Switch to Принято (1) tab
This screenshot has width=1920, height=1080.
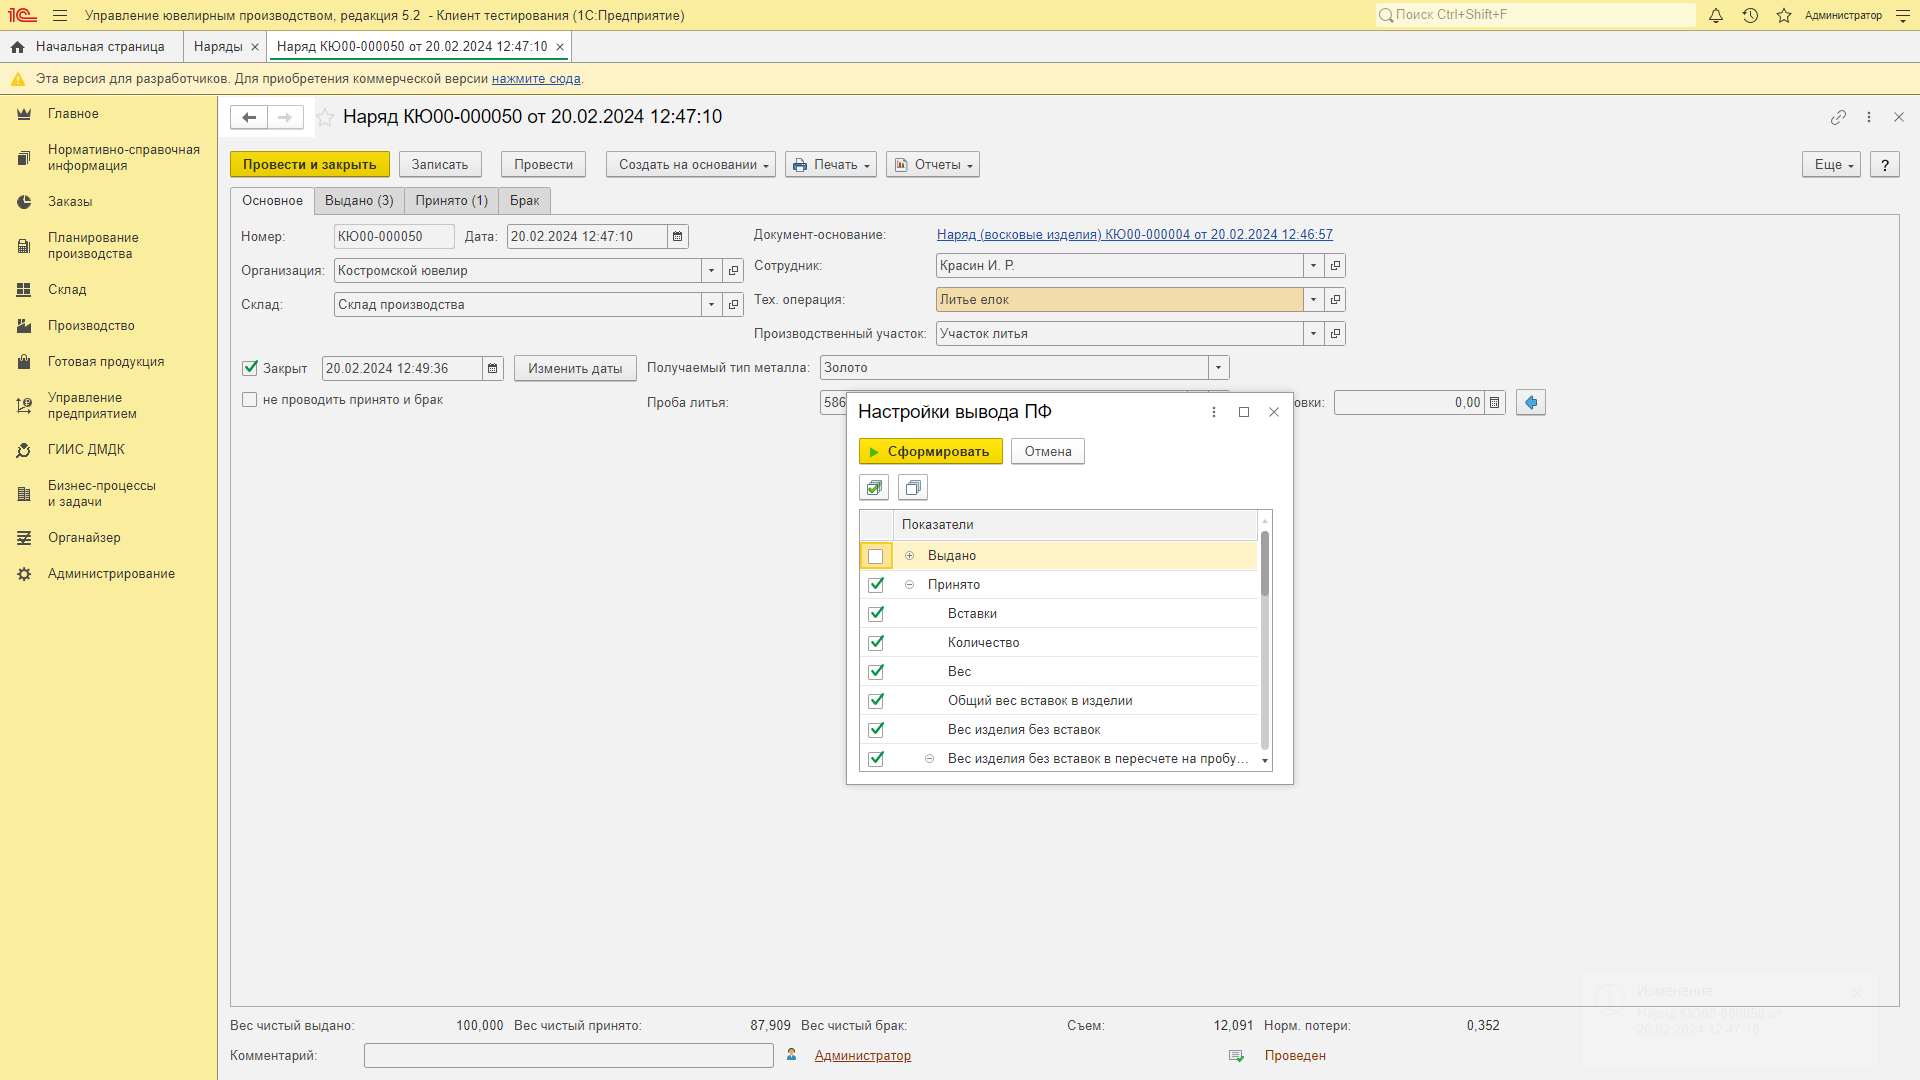(x=452, y=201)
